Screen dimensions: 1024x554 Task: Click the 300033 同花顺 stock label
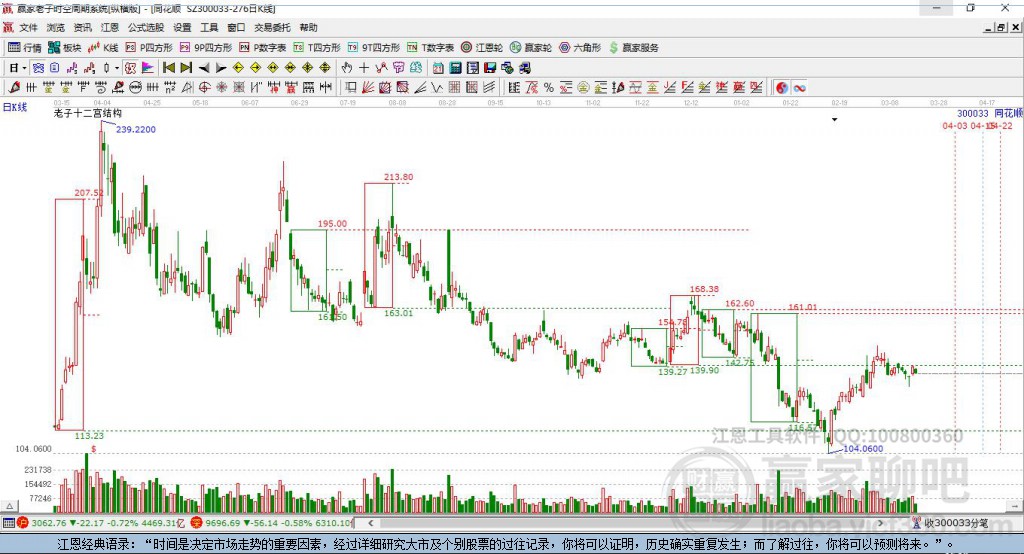989,114
